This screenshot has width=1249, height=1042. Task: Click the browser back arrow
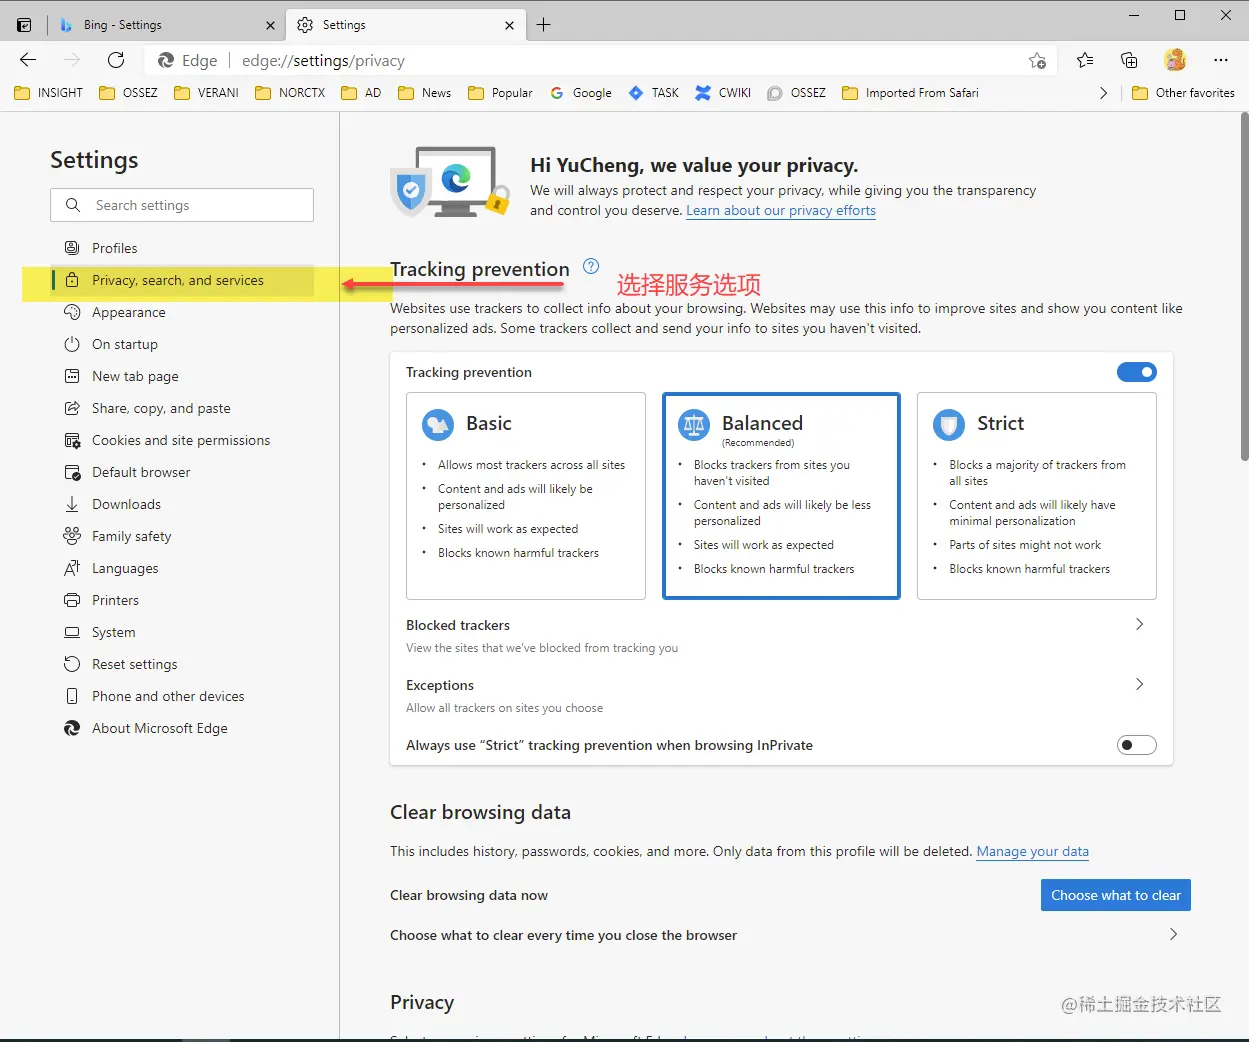click(x=28, y=60)
